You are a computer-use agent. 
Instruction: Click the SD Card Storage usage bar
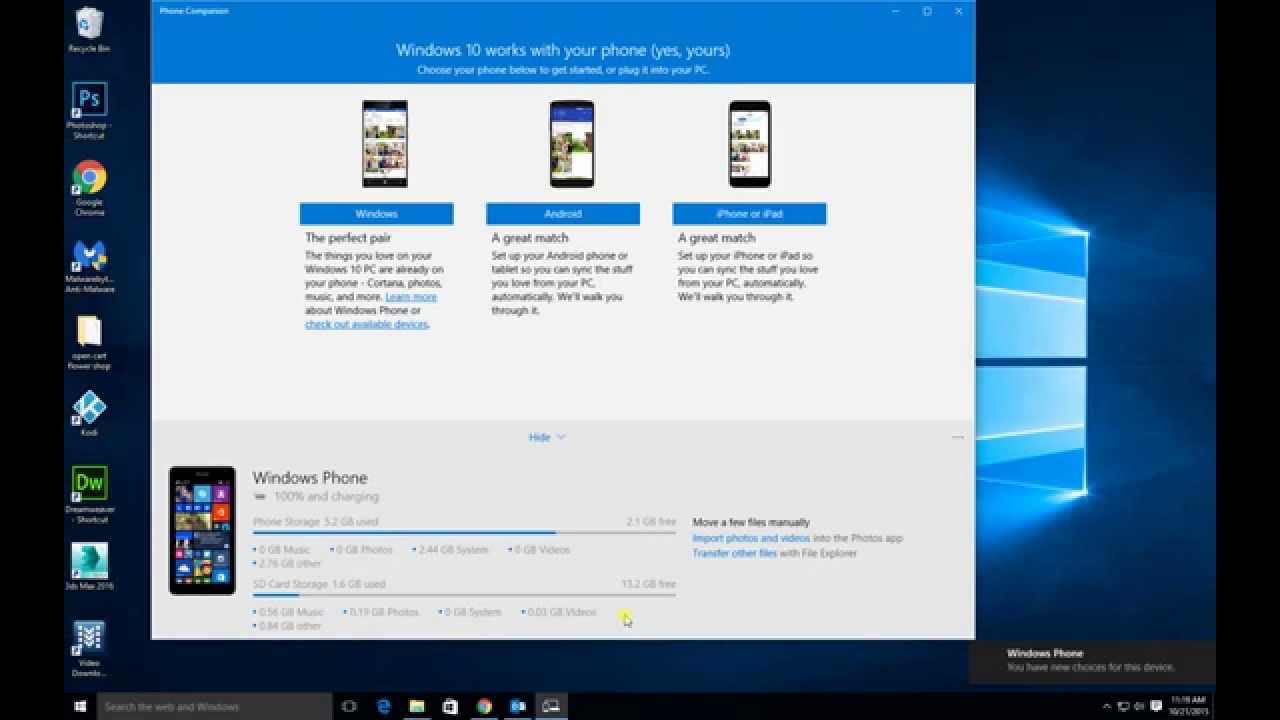pyautogui.click(x=464, y=595)
